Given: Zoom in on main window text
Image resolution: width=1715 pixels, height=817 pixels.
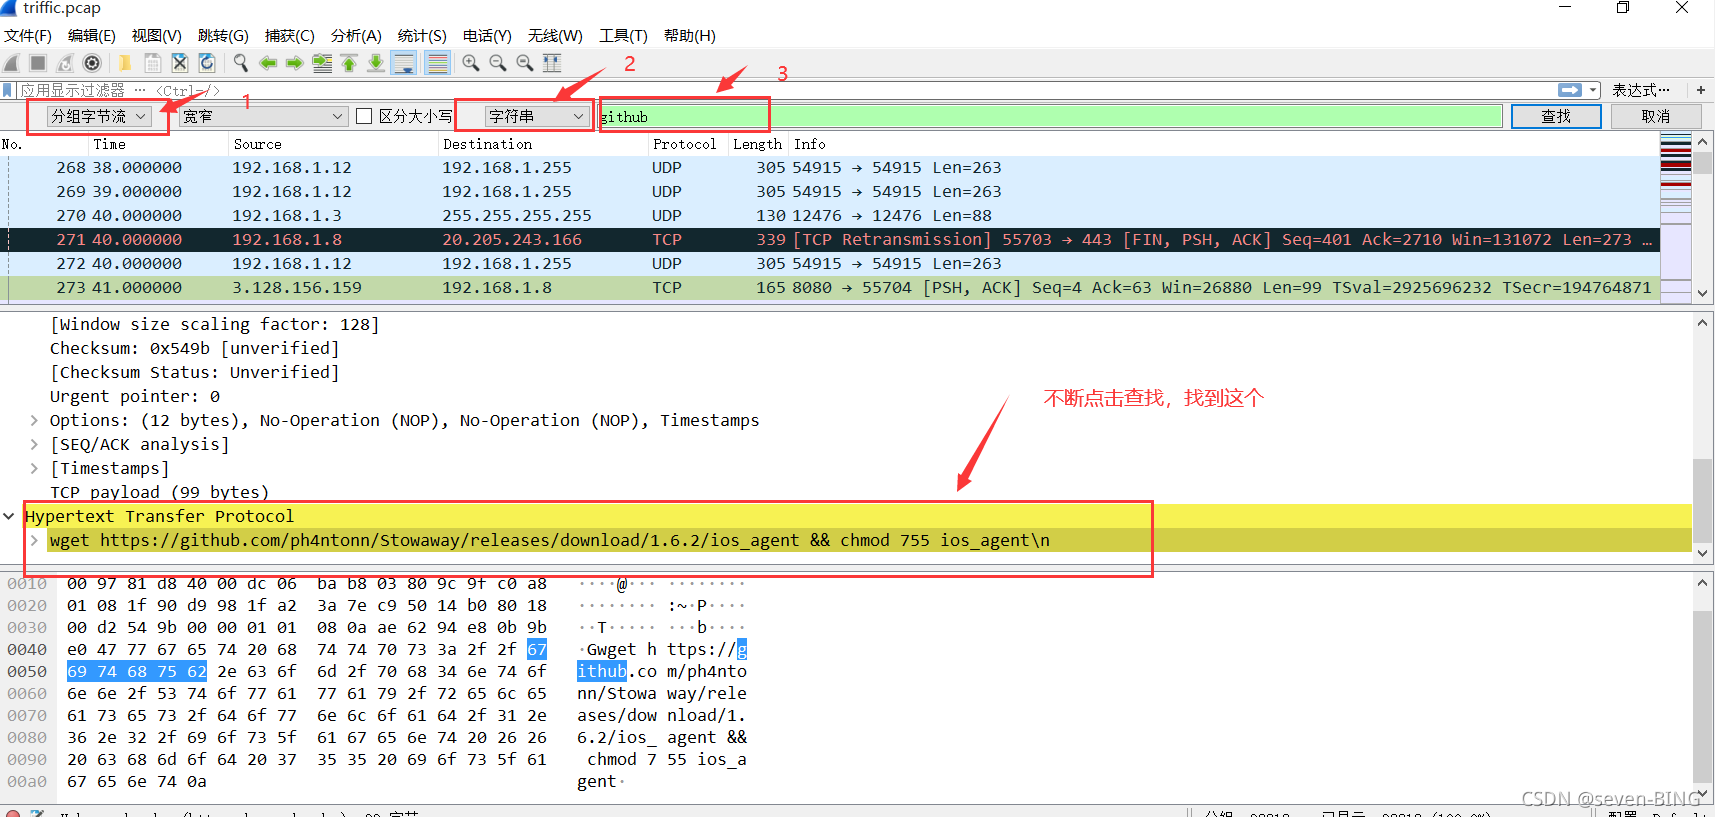Looking at the screenshot, I should [471, 63].
